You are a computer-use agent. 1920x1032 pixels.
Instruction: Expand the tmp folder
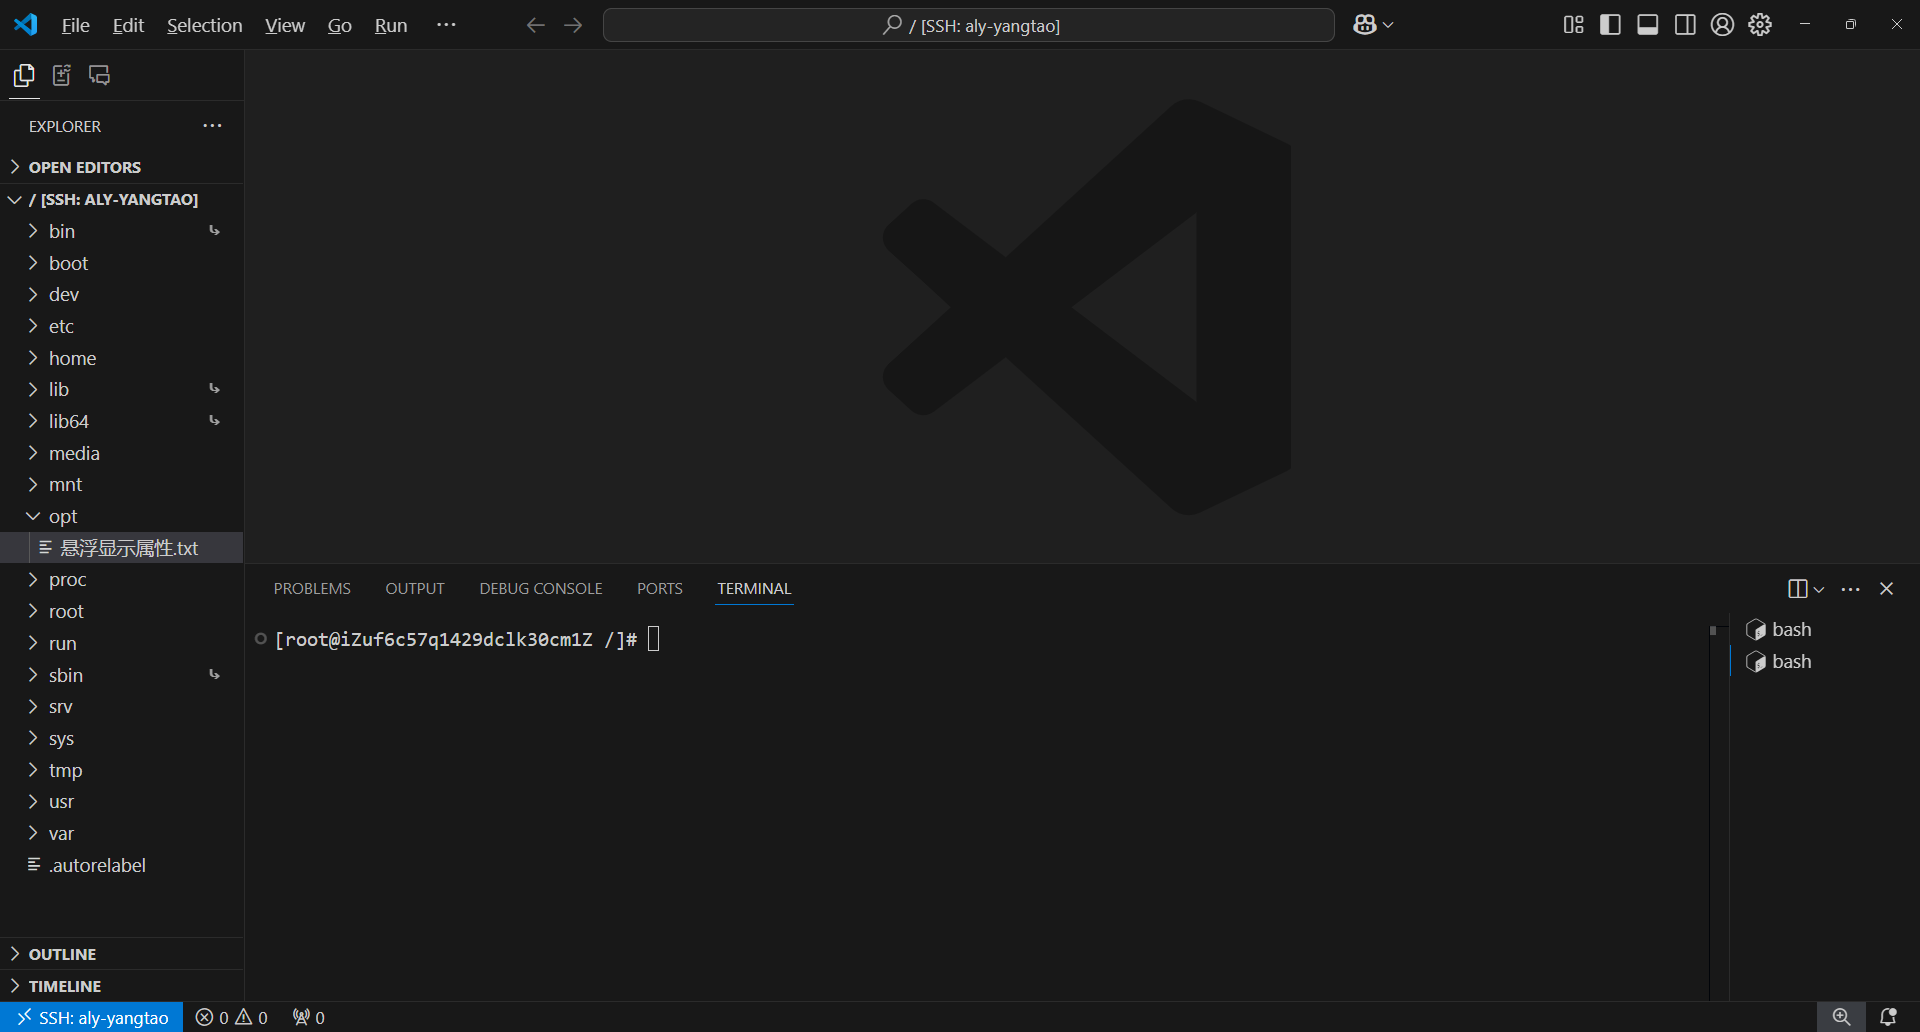pyautogui.click(x=122, y=770)
